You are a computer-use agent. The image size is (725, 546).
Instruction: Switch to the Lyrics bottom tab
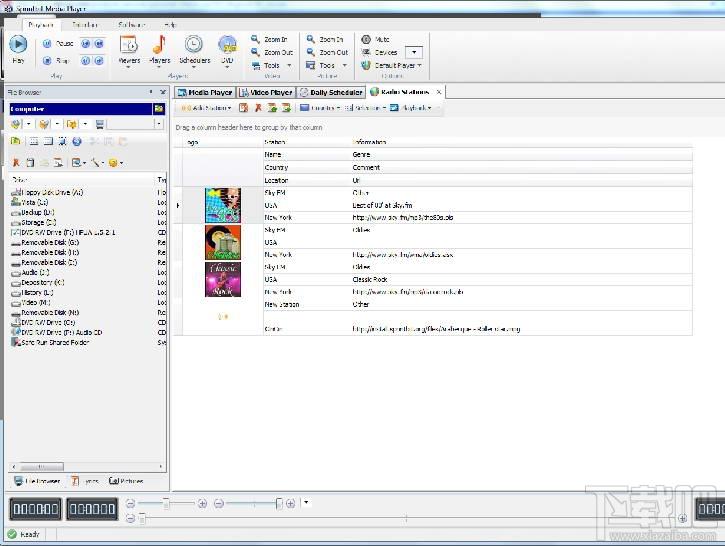tap(85, 481)
